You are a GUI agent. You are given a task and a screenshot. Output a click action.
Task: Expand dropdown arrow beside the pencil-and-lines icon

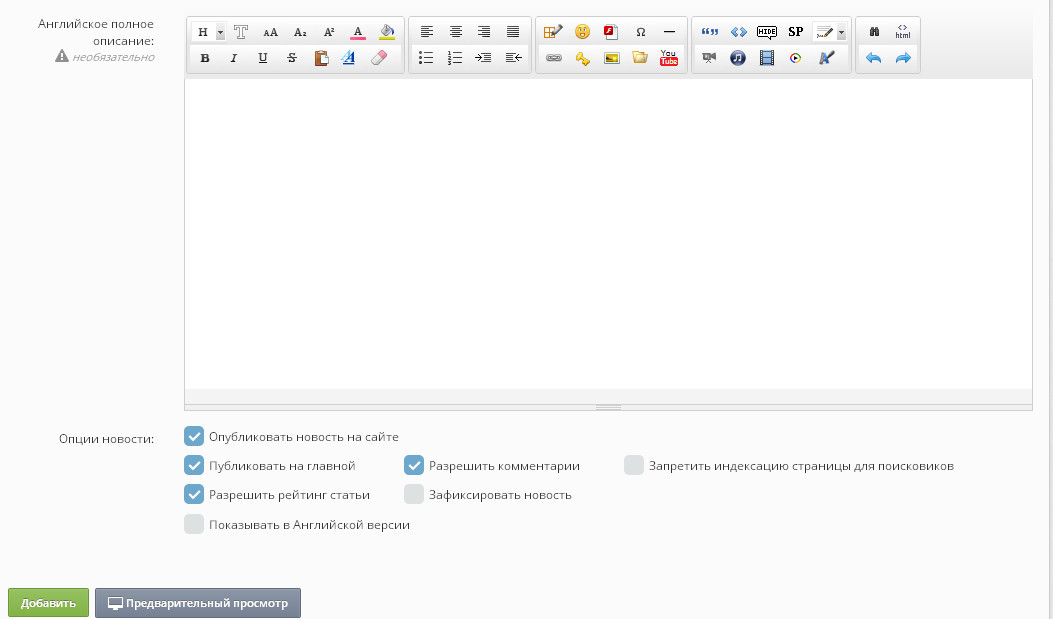(x=842, y=32)
